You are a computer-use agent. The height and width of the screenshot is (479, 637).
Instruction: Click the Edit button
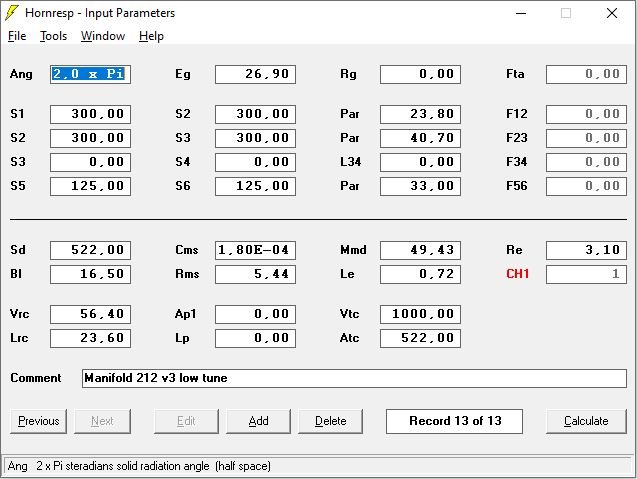[x=186, y=421]
